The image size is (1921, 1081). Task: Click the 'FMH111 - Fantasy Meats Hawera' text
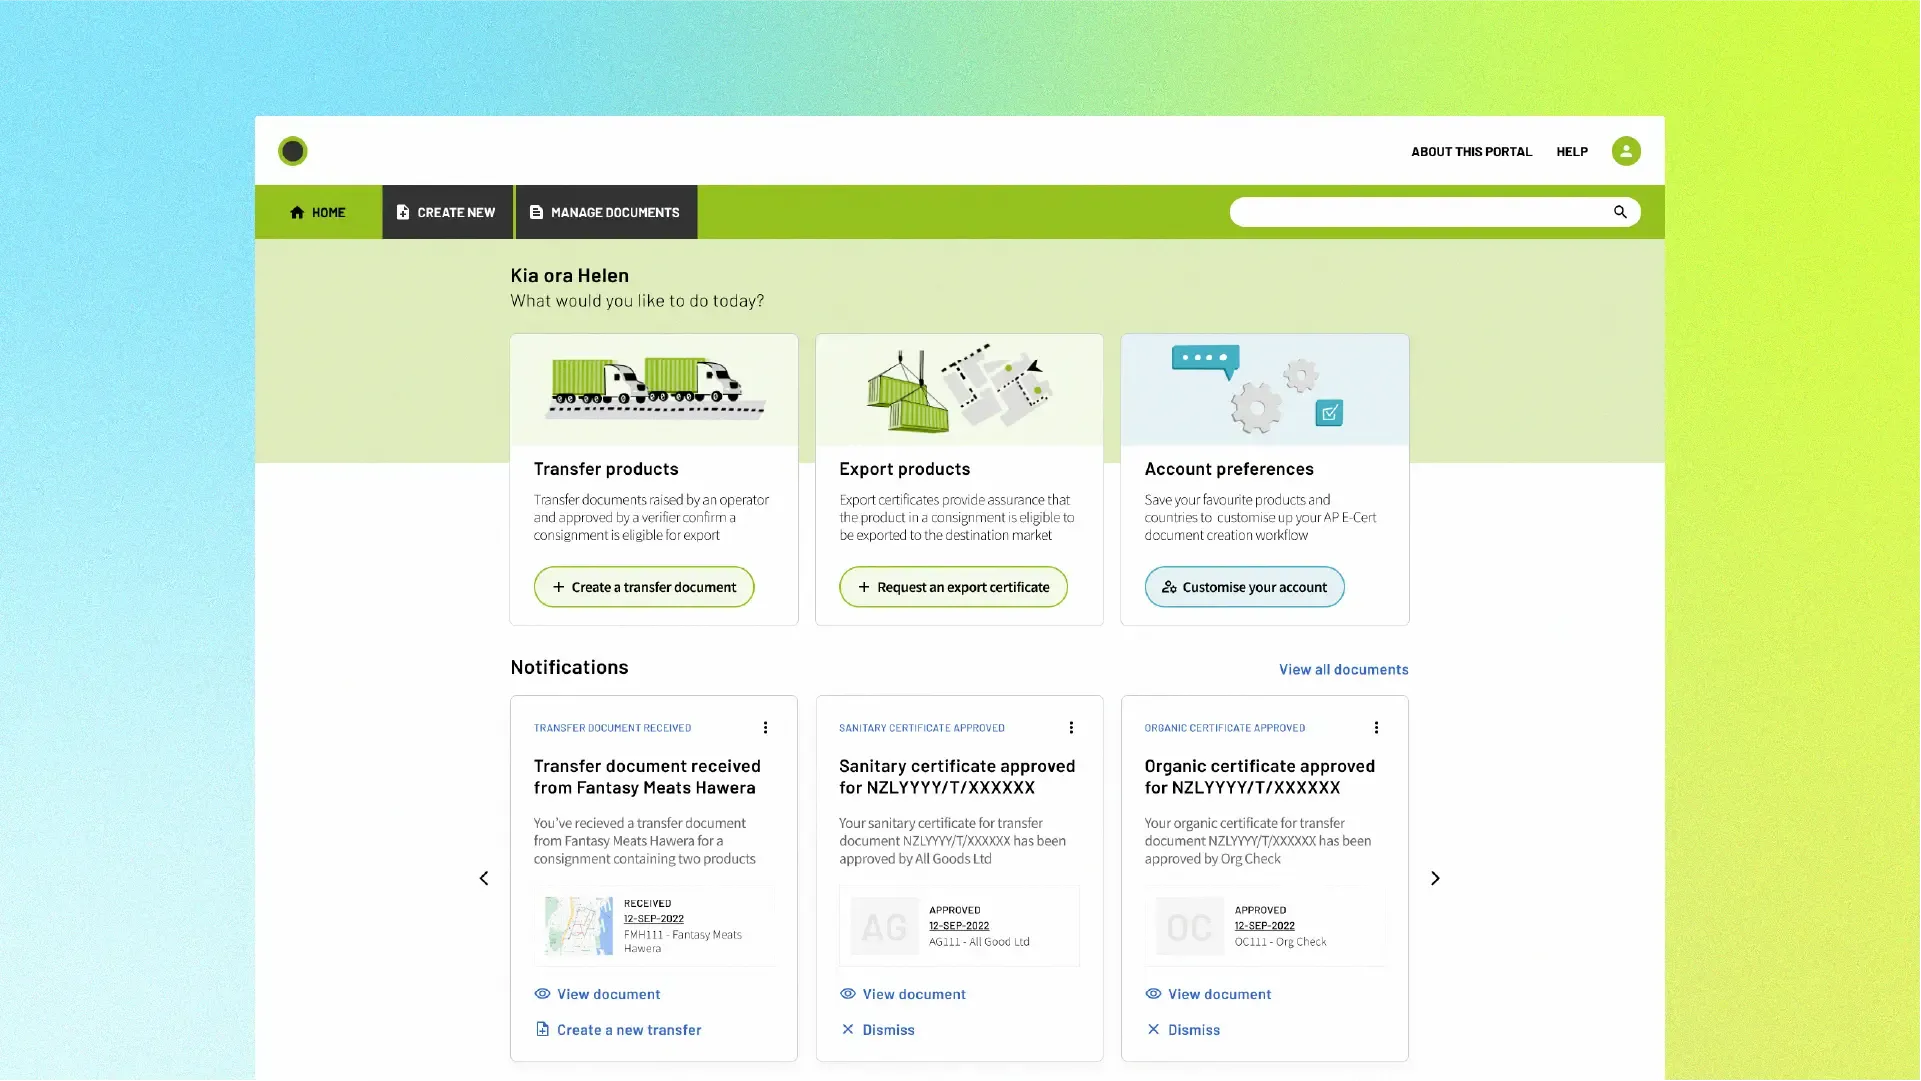(683, 942)
